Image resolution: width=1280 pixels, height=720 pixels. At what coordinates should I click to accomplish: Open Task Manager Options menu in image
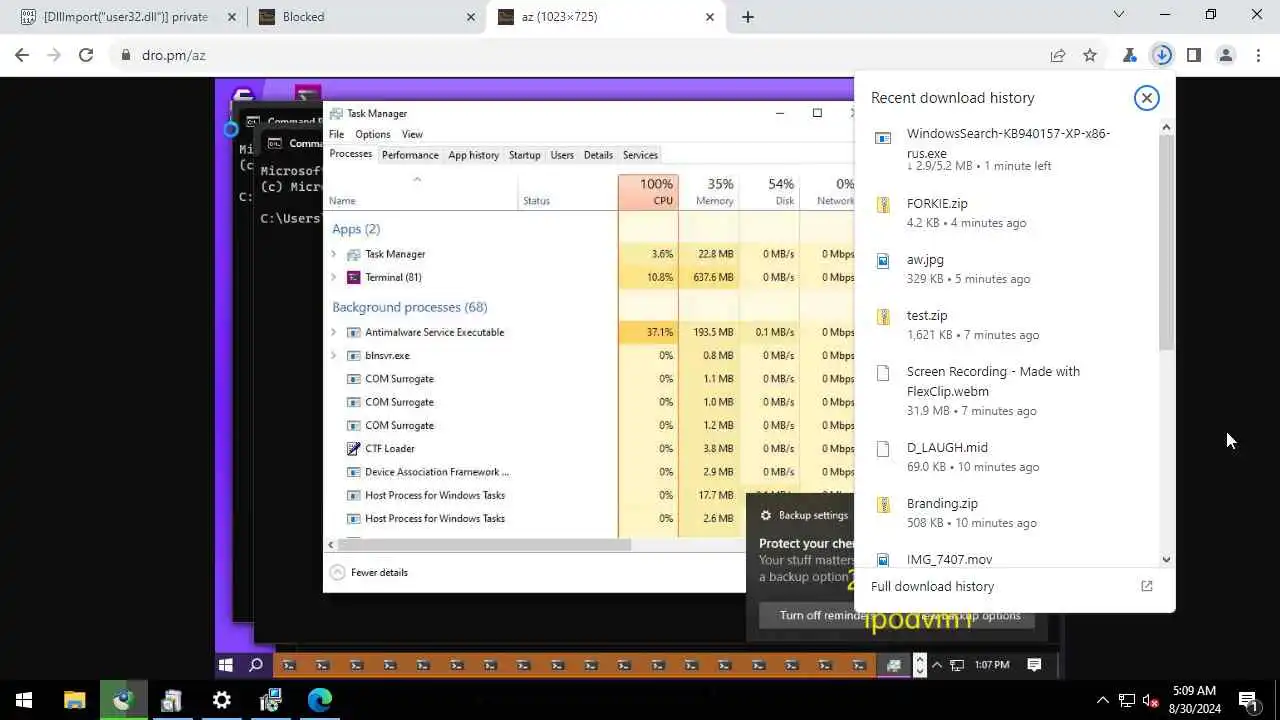point(372,134)
